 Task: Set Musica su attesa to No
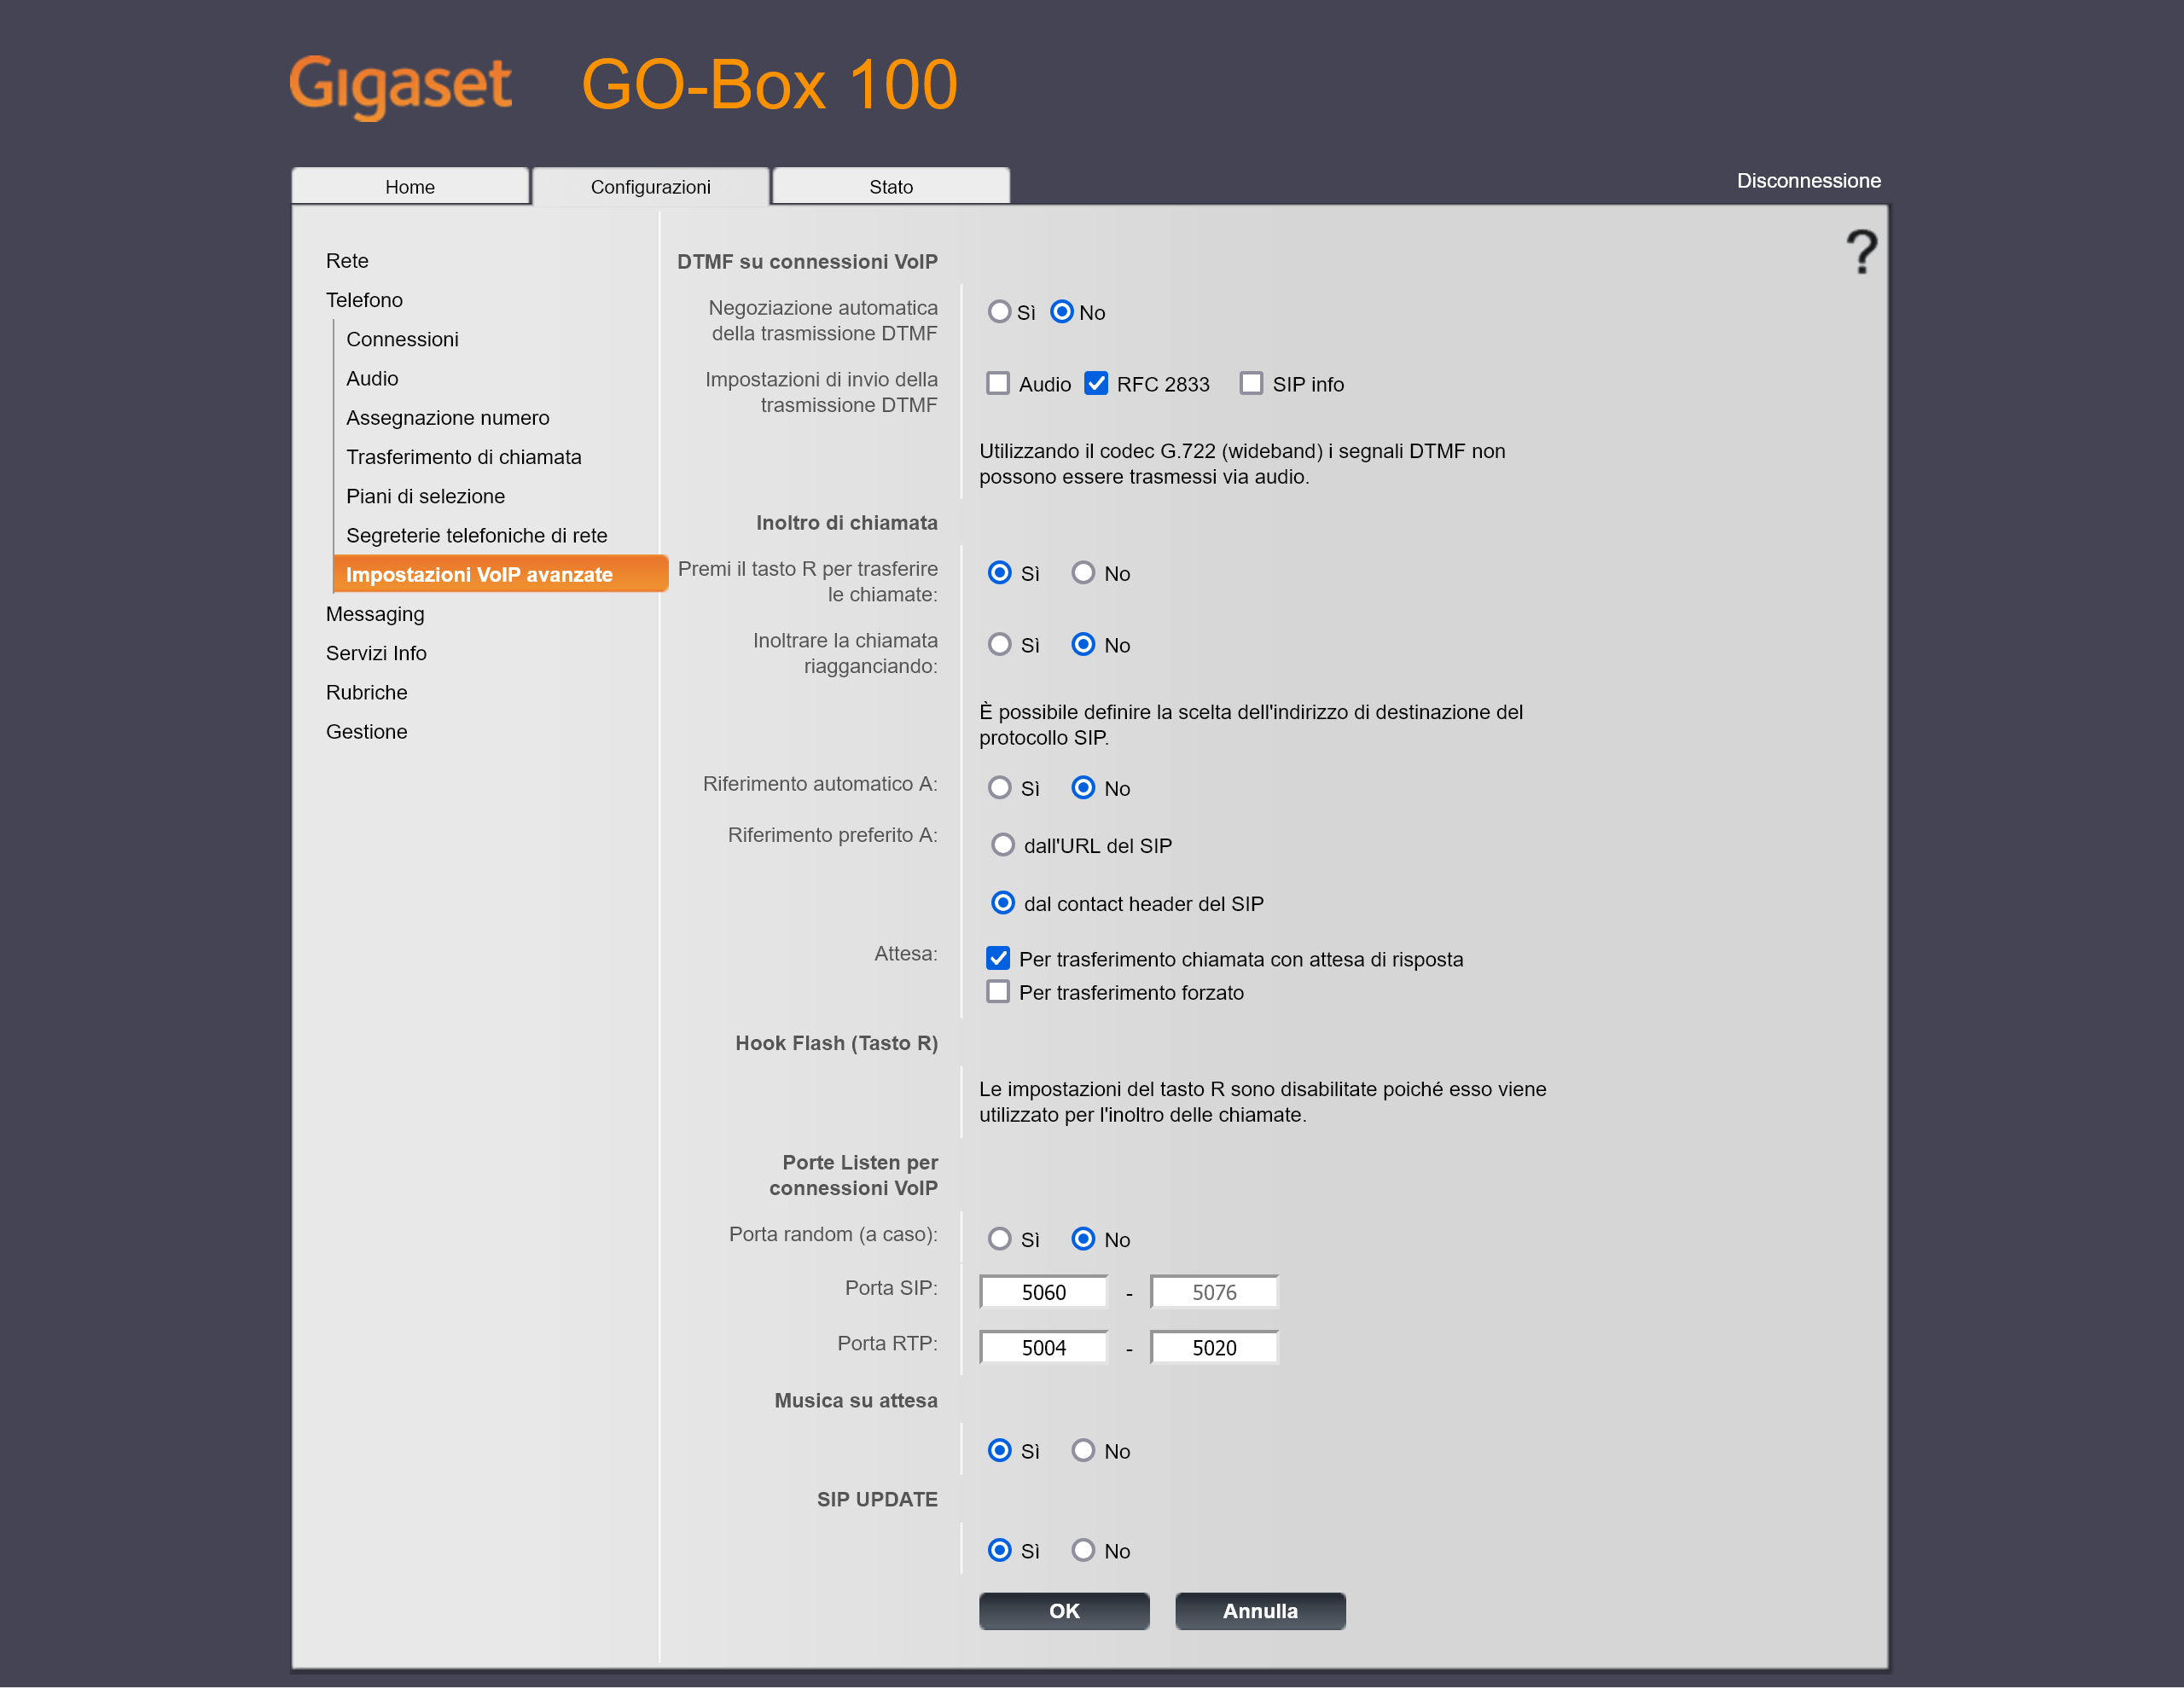1083,1450
